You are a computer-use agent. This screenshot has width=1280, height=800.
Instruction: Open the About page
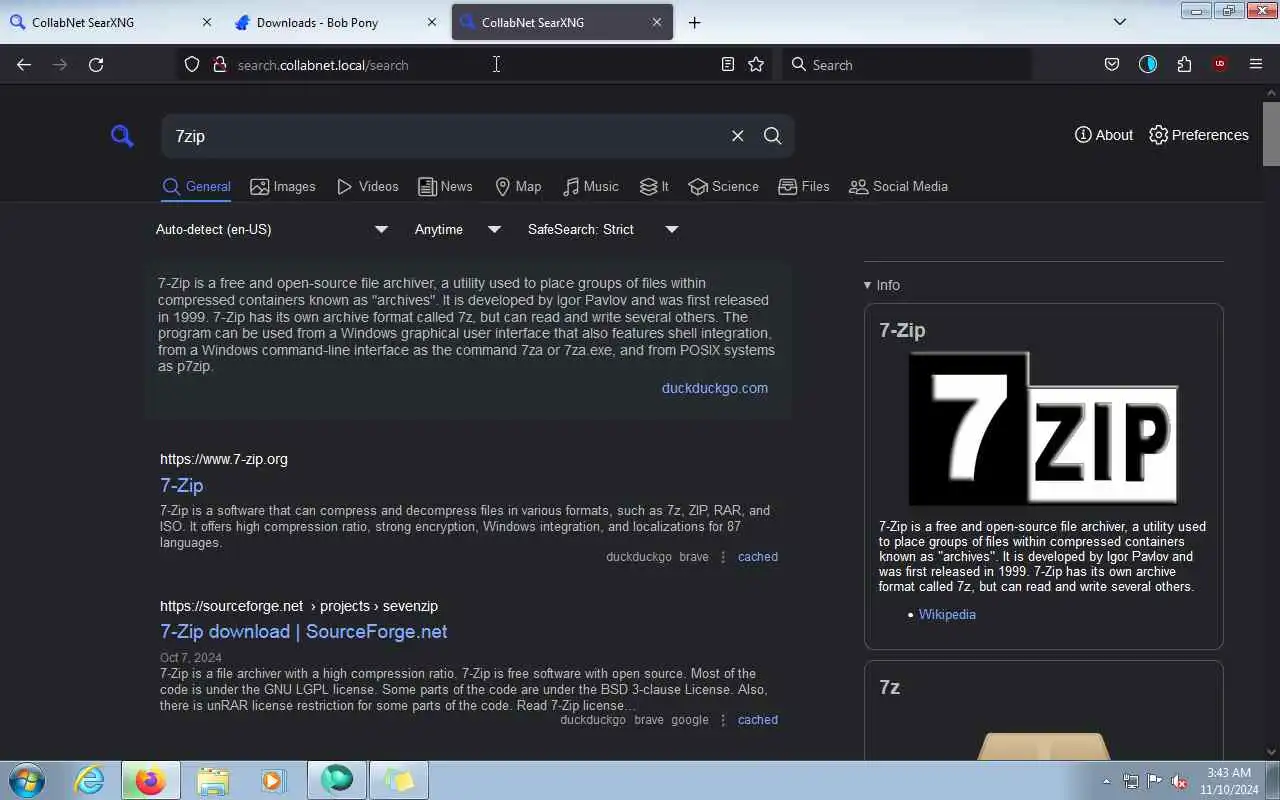1104,135
